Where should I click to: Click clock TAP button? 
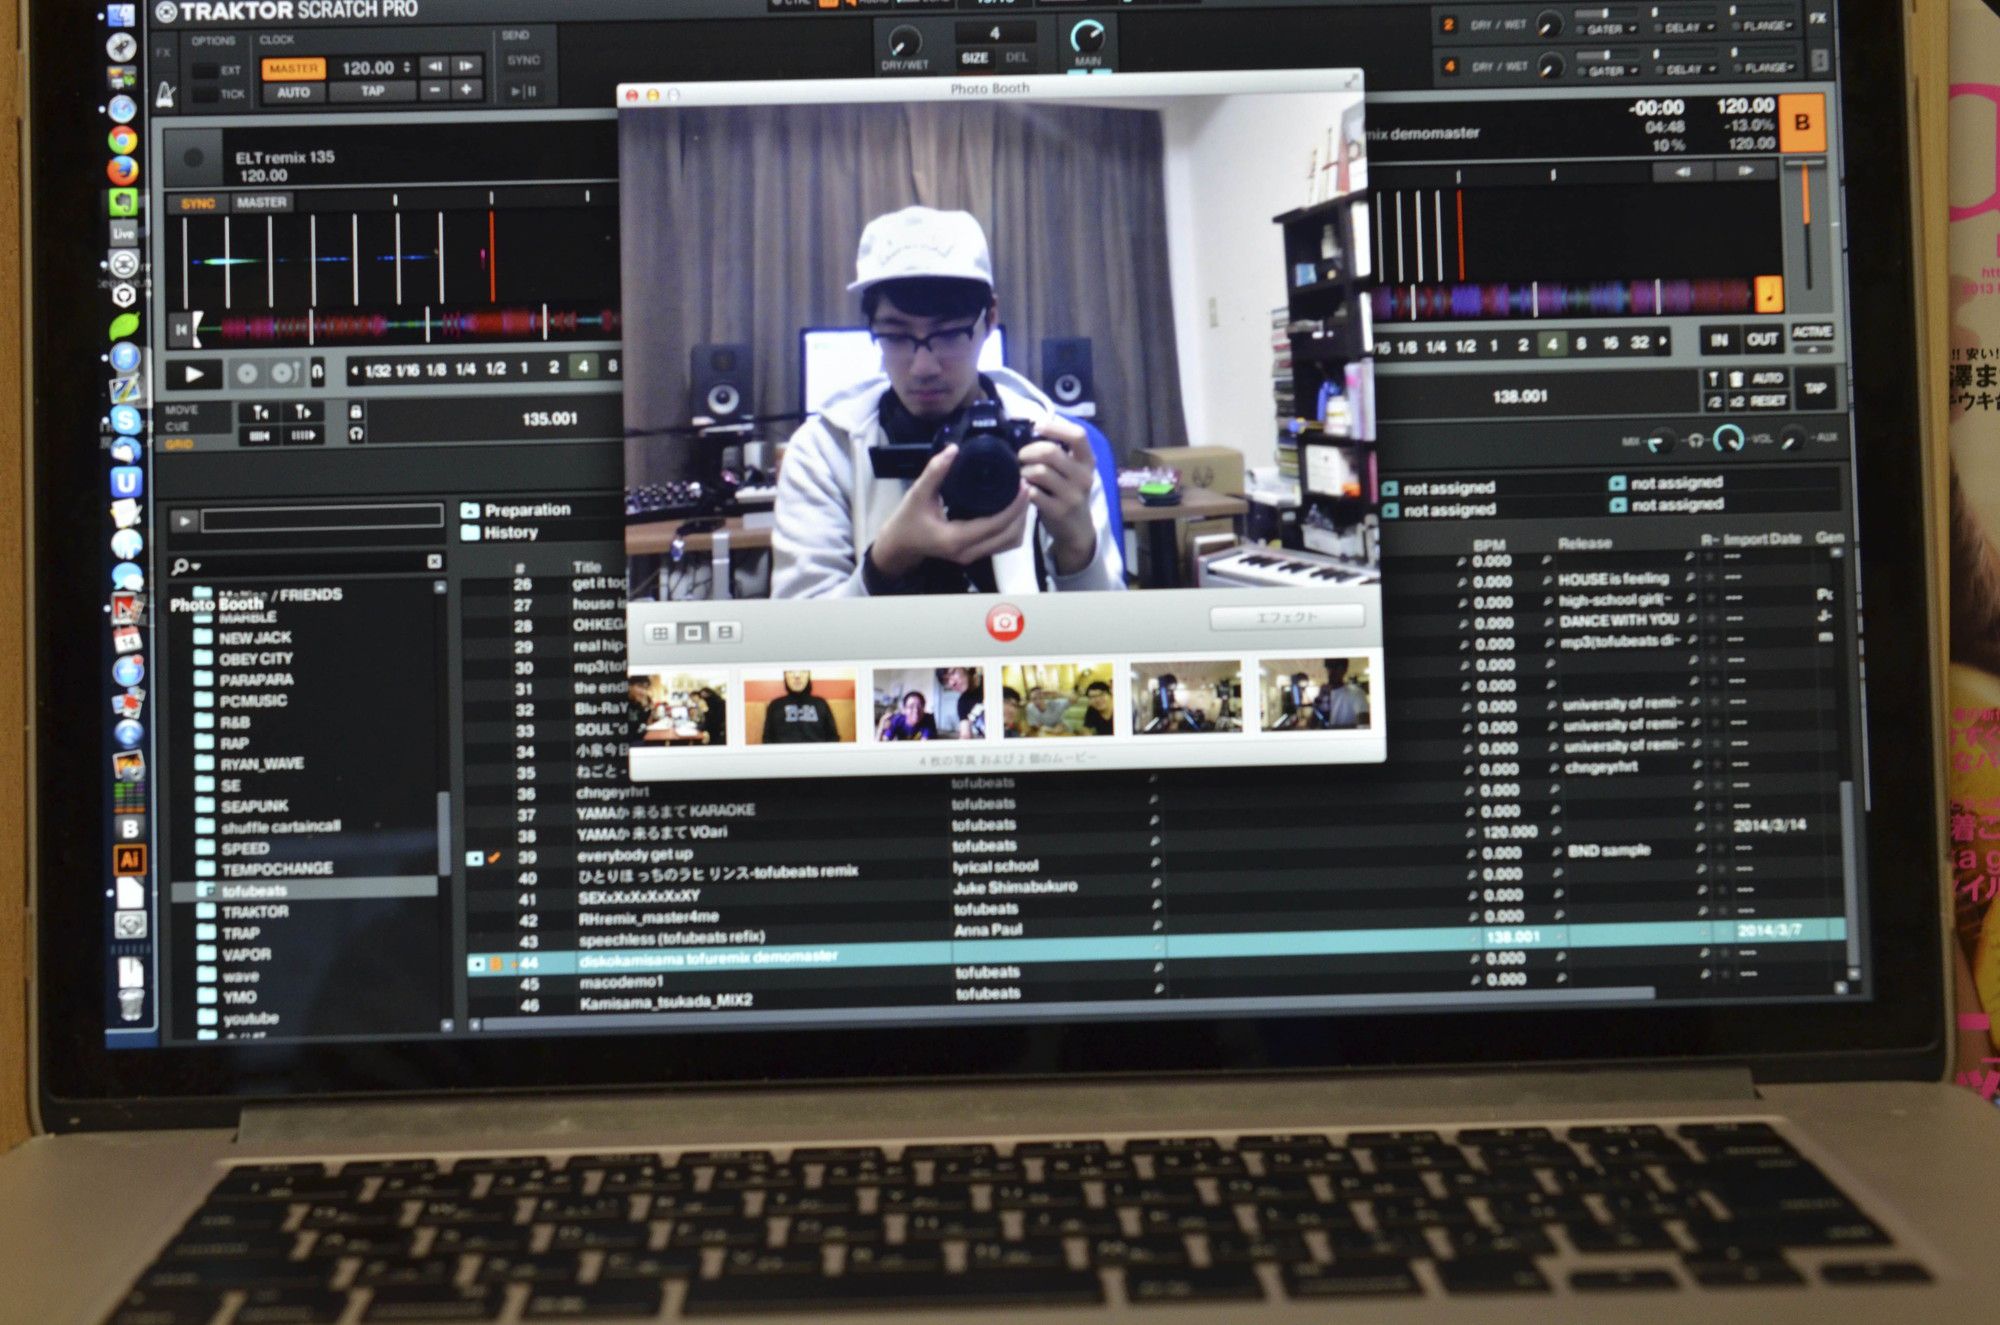(372, 91)
